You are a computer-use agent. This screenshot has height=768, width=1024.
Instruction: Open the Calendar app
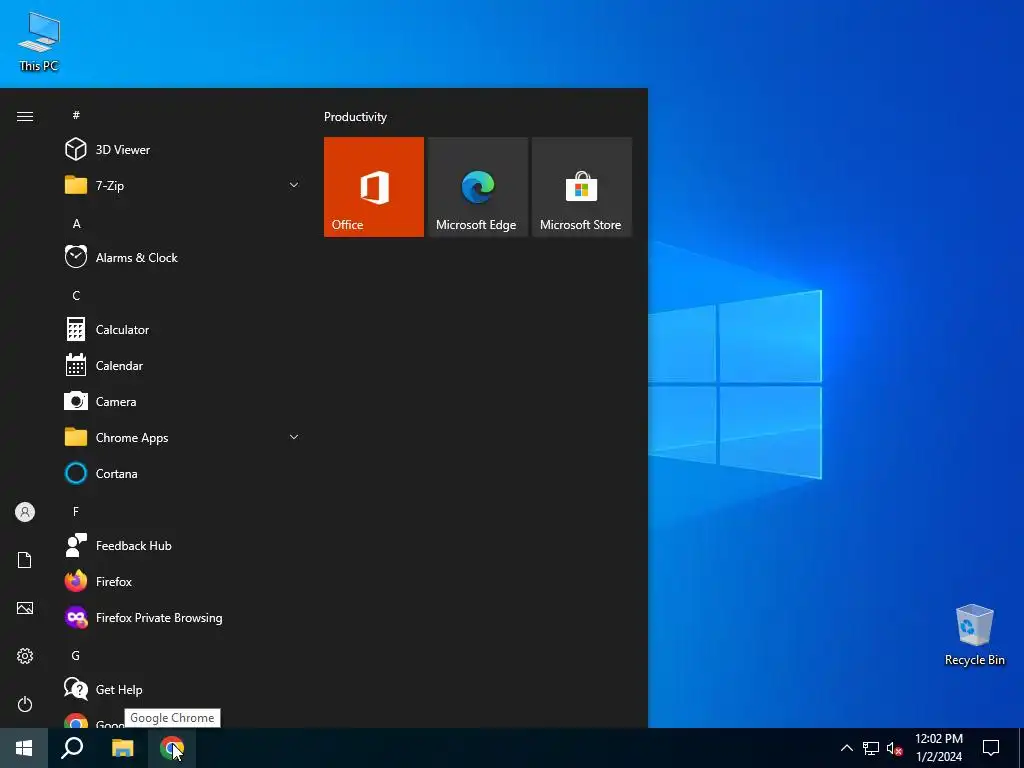183,366
